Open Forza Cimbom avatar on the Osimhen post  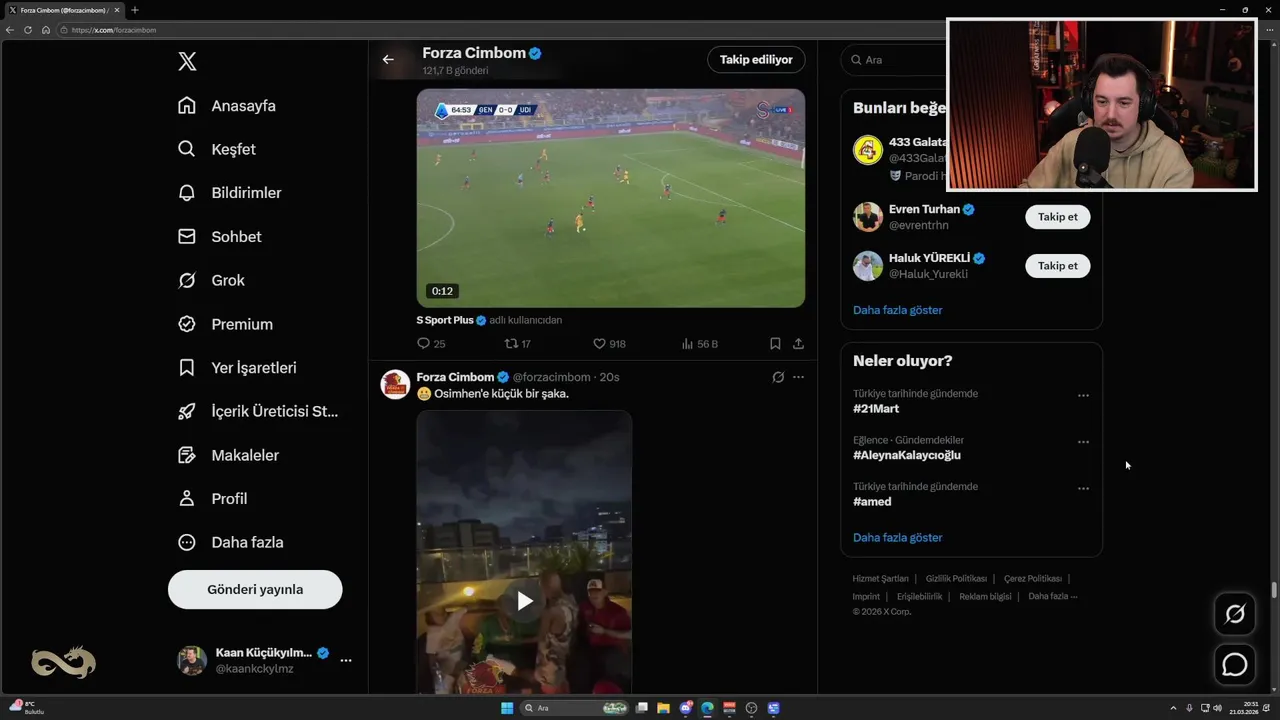click(x=395, y=384)
